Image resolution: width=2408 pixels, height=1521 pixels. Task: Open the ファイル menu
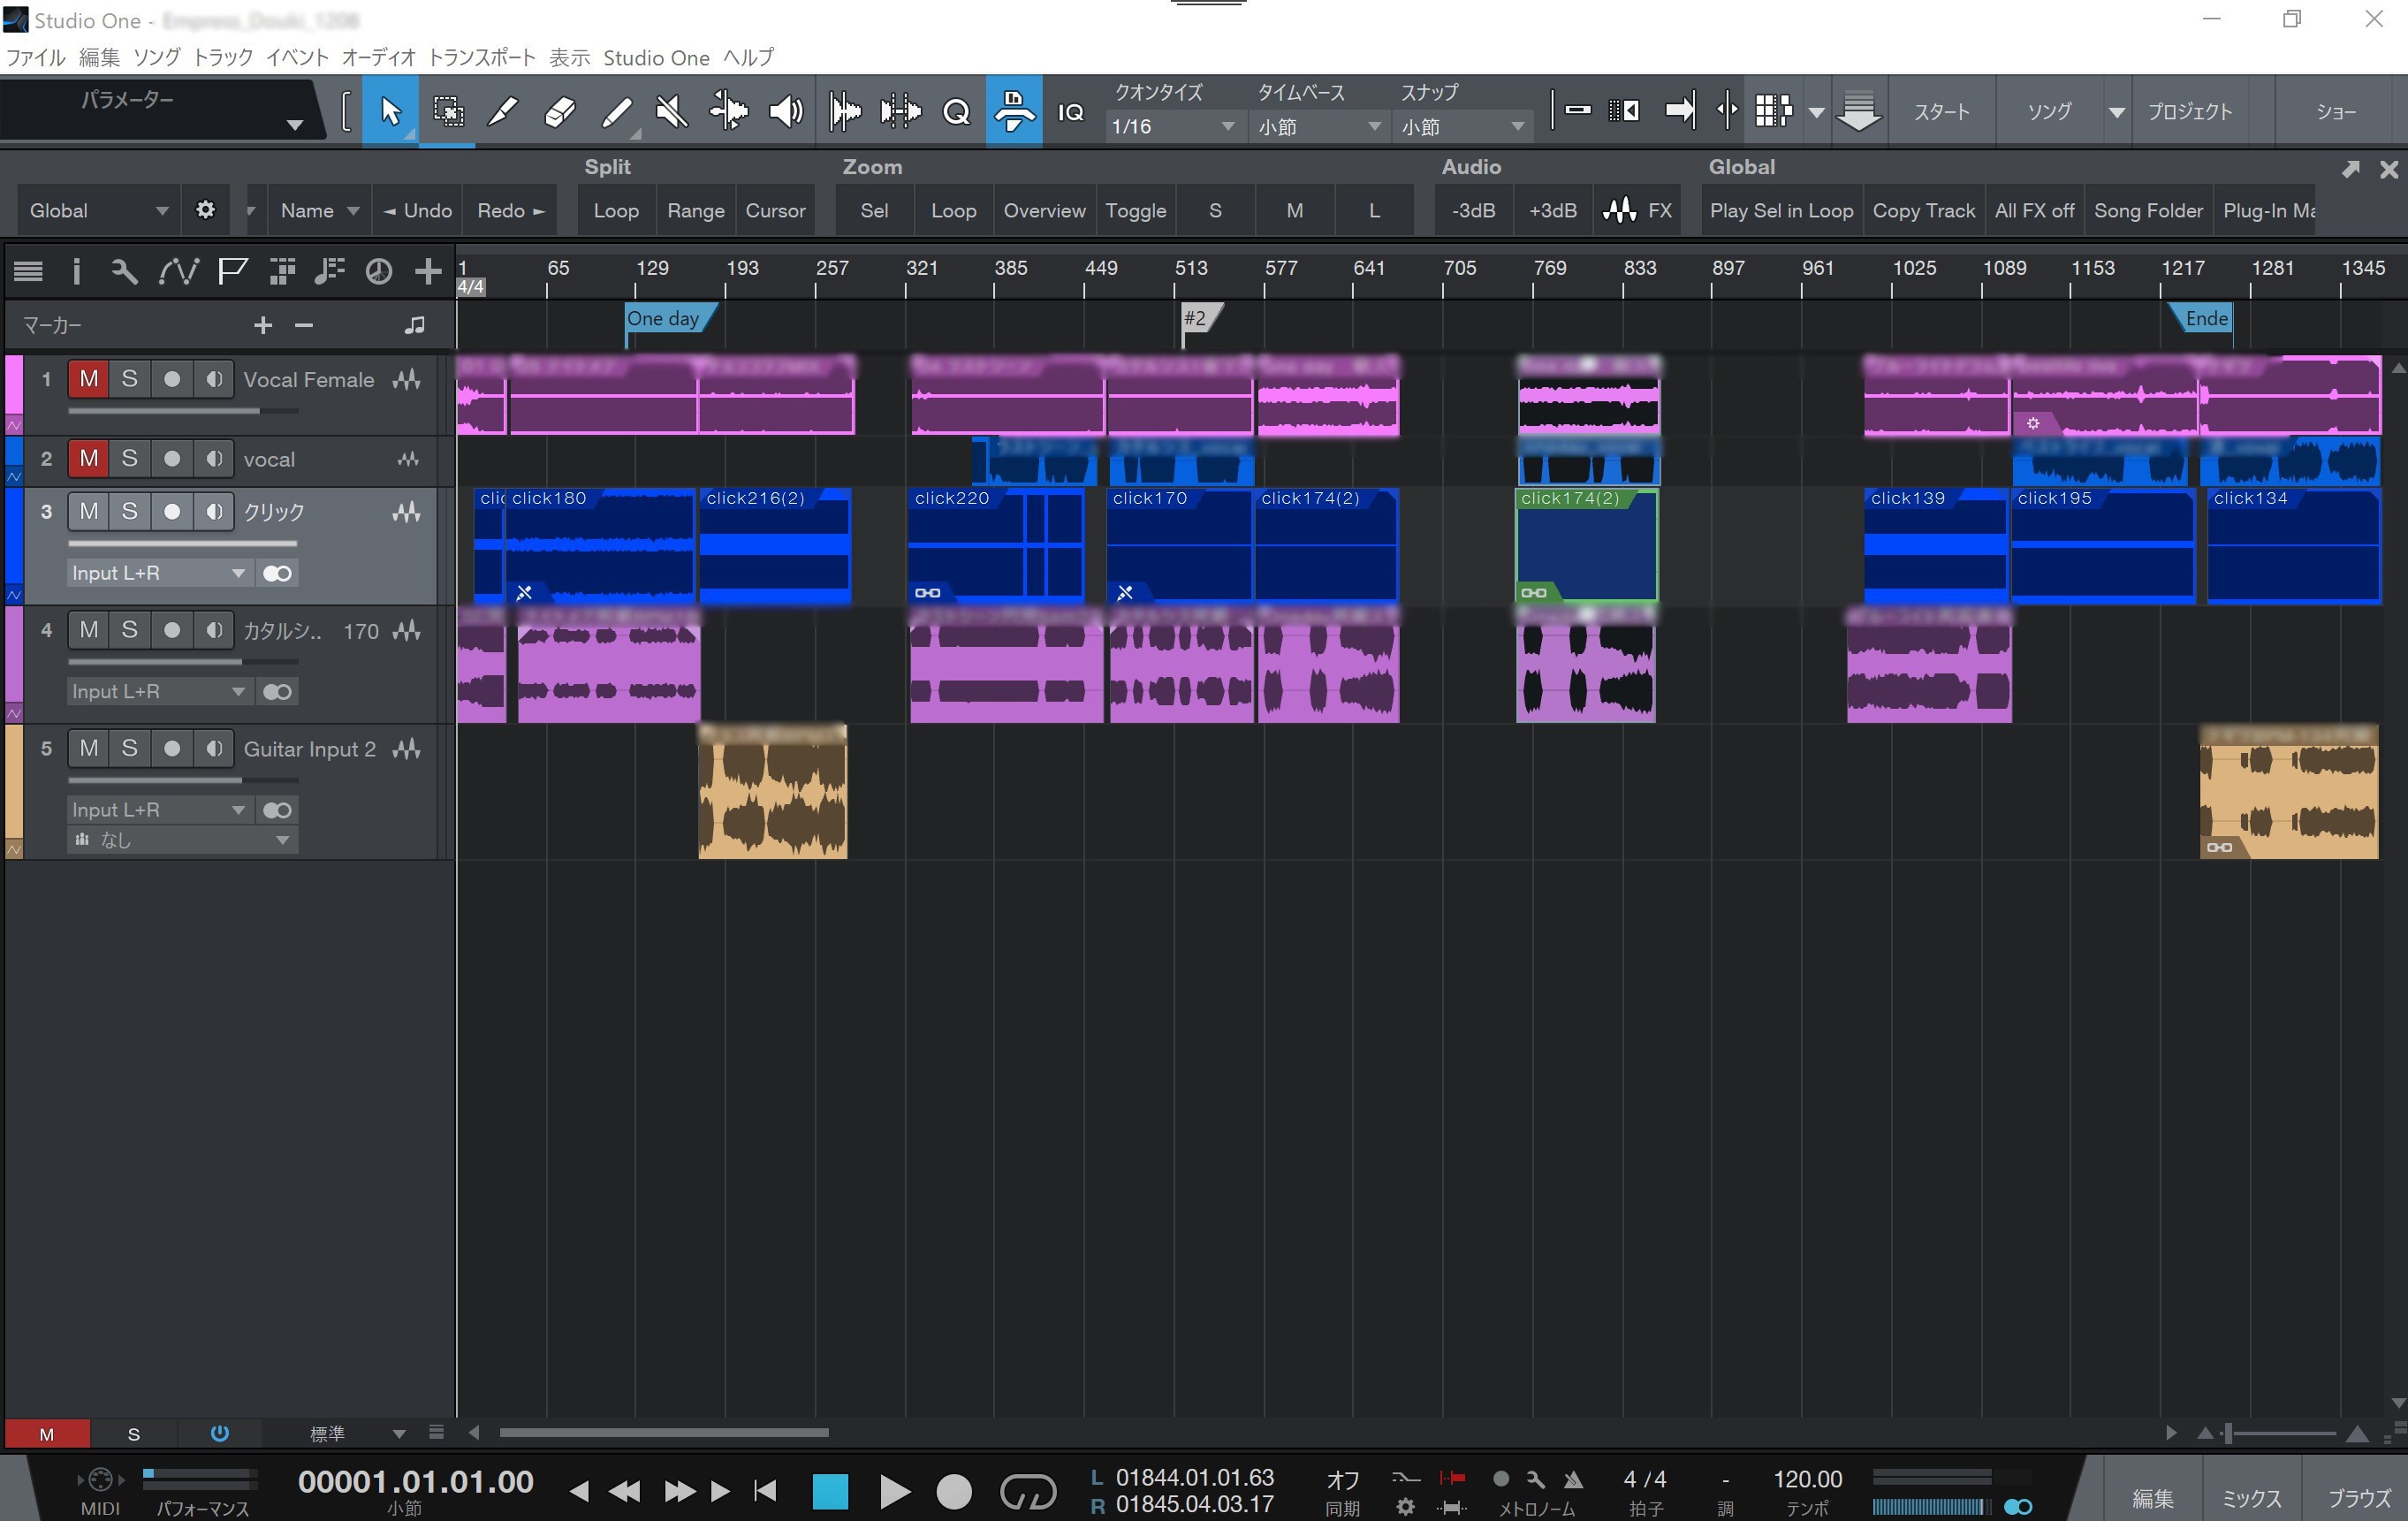click(x=36, y=57)
